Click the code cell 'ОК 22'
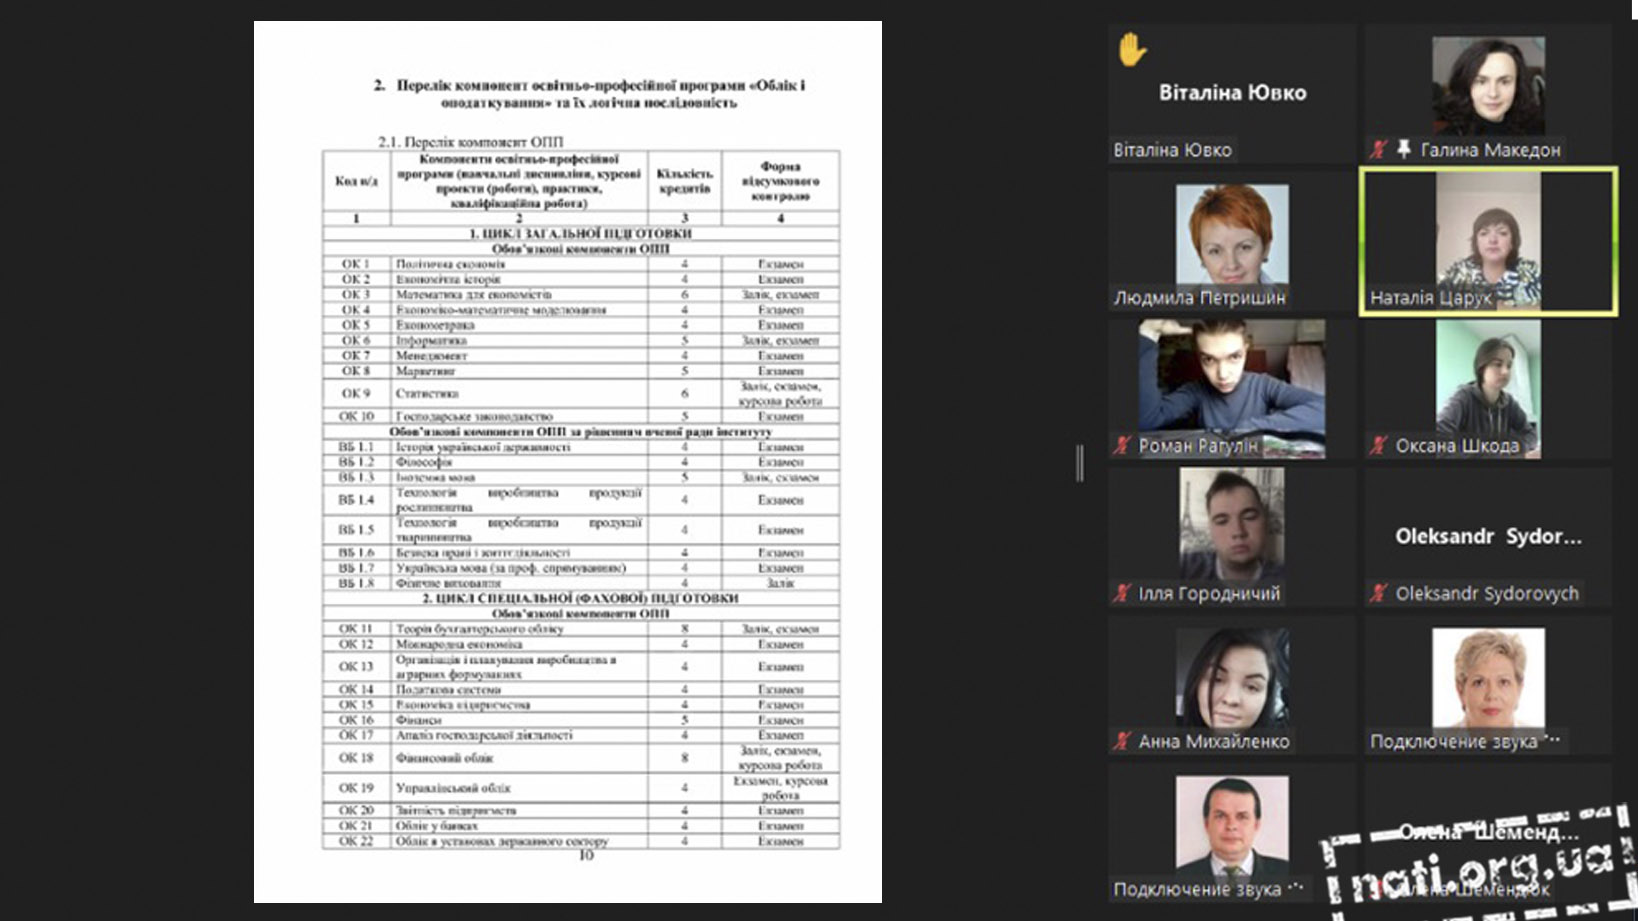Viewport: 1638px width, 921px height. pyautogui.click(x=356, y=841)
